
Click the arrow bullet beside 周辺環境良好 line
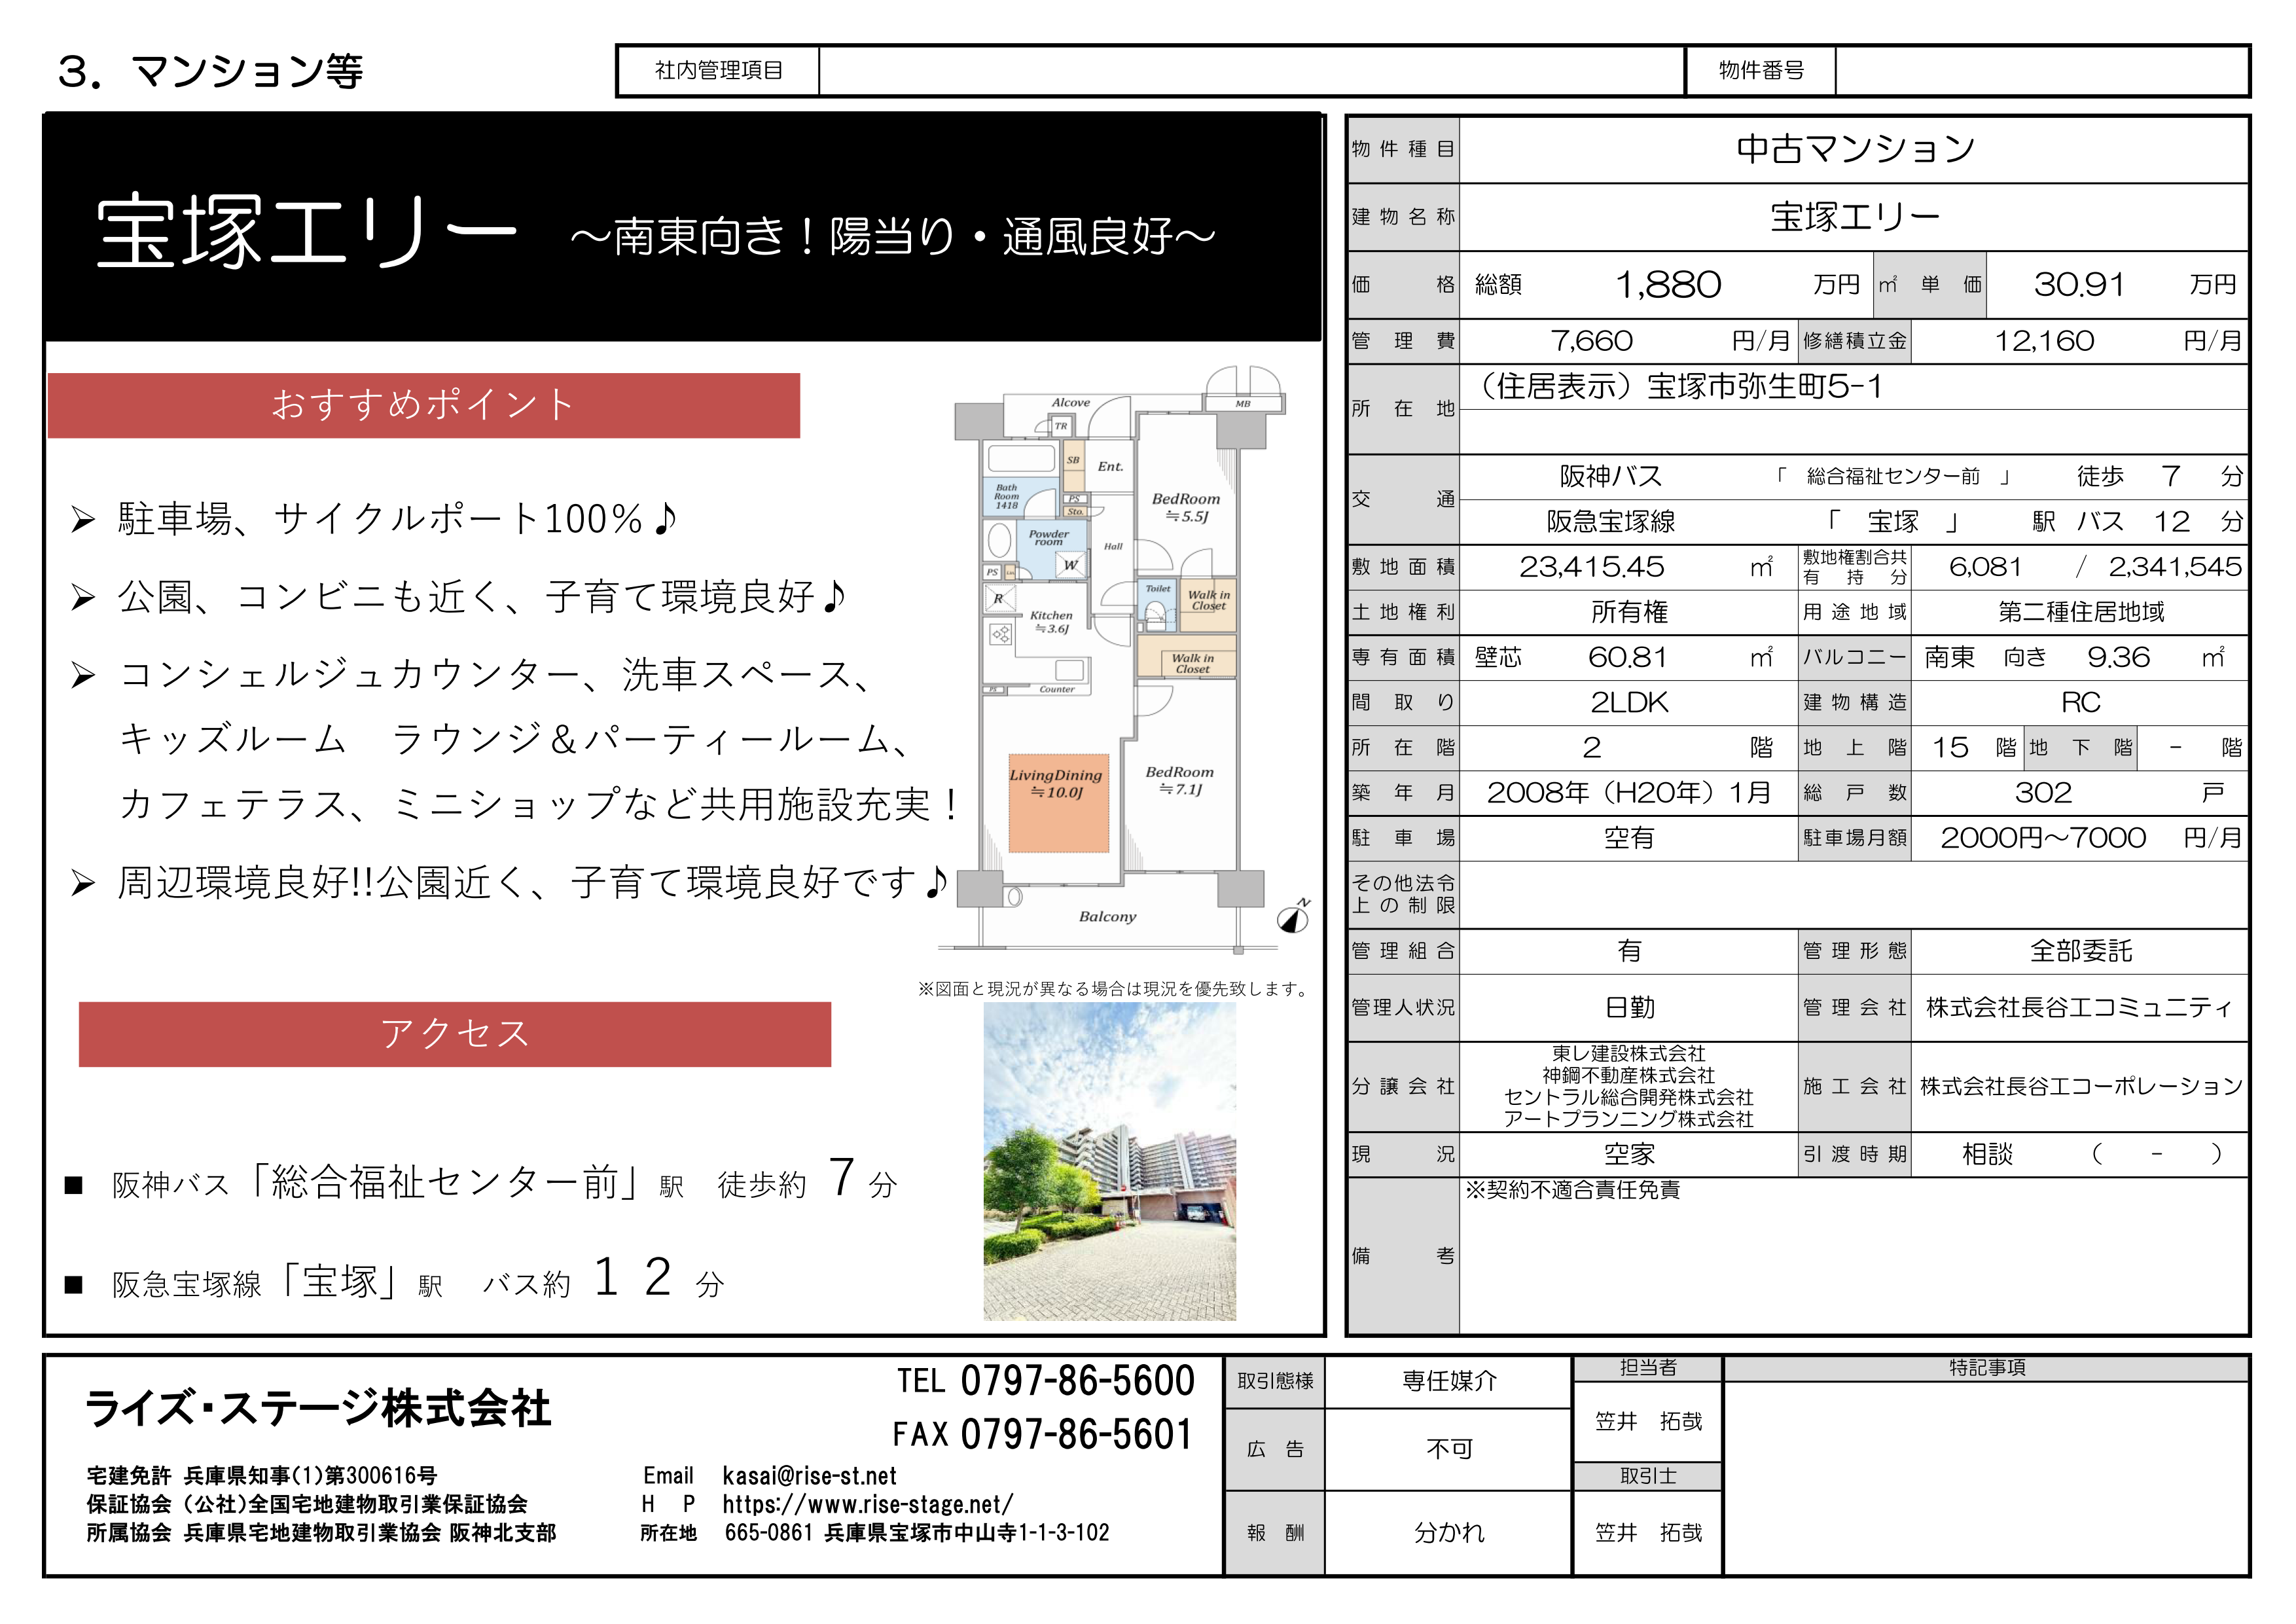pyautogui.click(x=83, y=884)
